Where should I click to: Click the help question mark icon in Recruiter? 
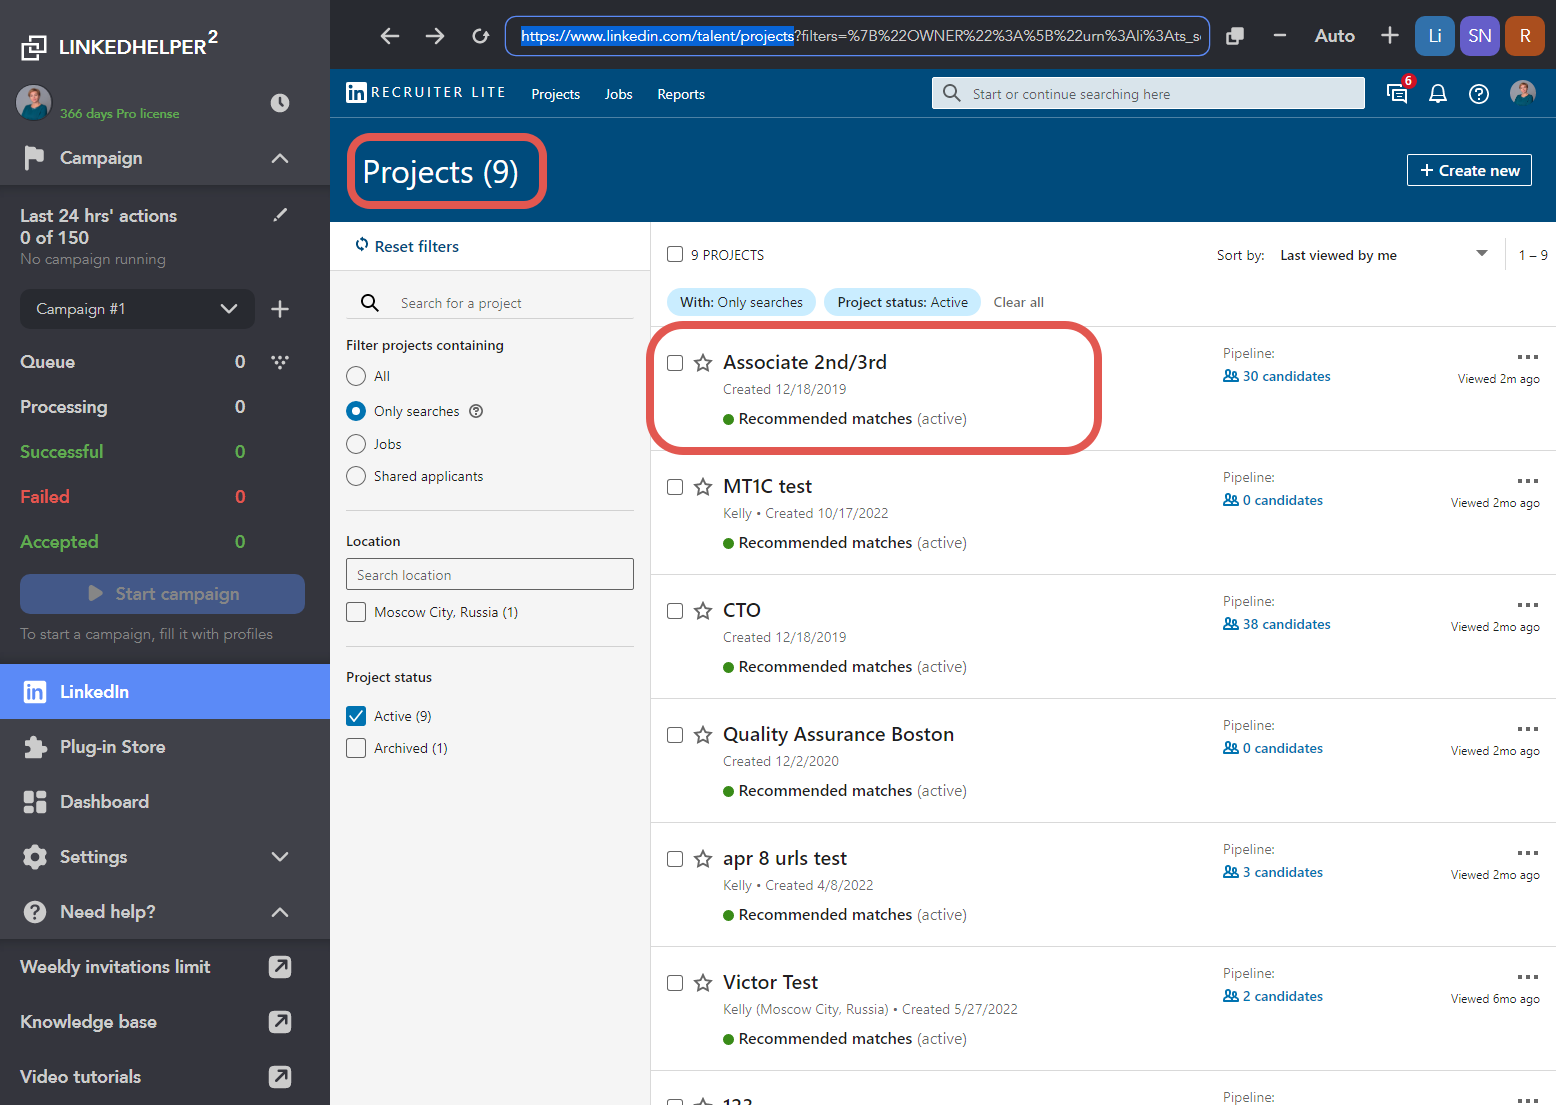pyautogui.click(x=1479, y=94)
